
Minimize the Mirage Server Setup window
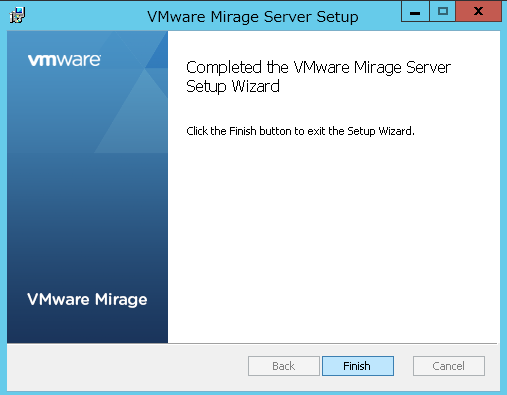pos(415,12)
